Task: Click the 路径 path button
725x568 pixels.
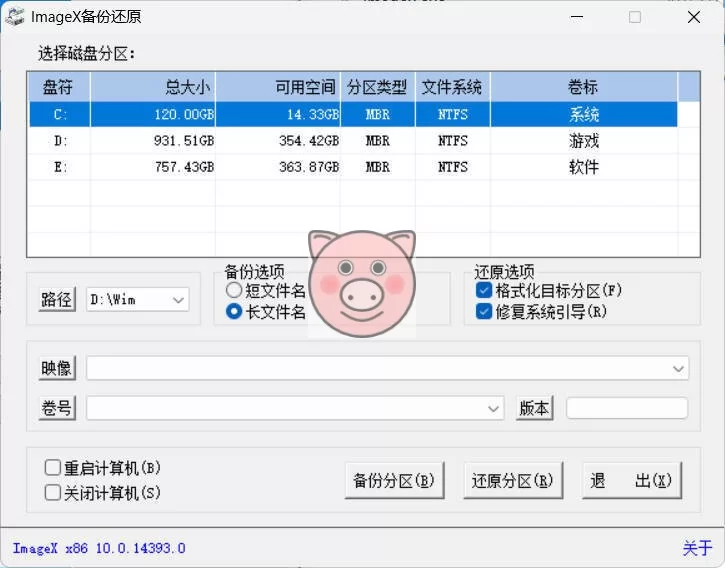Action: point(57,299)
